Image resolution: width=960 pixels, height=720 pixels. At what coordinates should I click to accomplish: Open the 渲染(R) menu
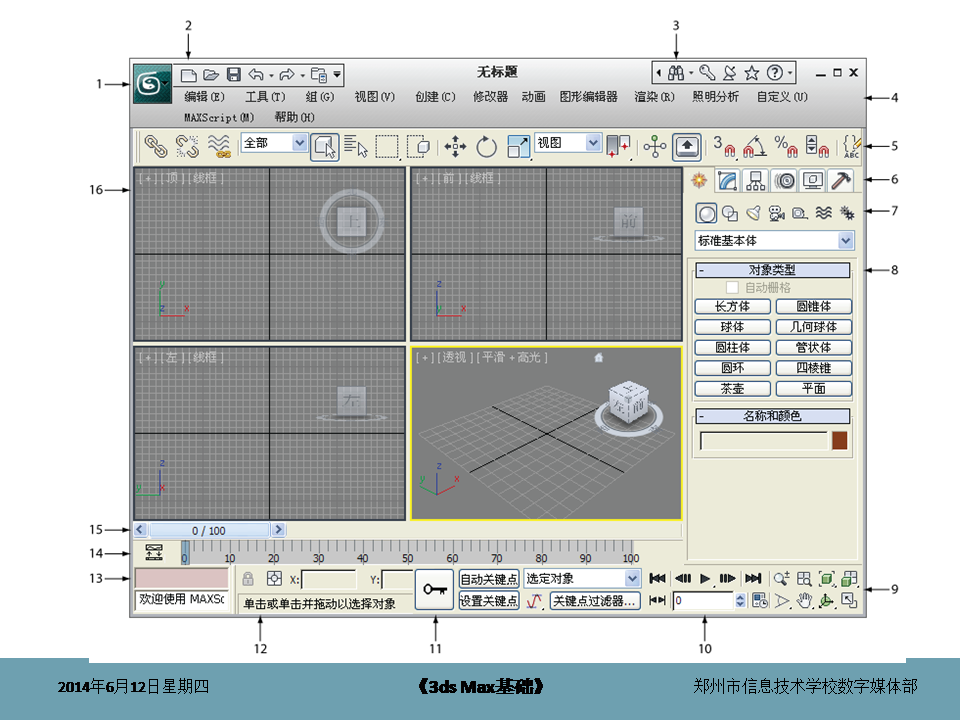[654, 97]
